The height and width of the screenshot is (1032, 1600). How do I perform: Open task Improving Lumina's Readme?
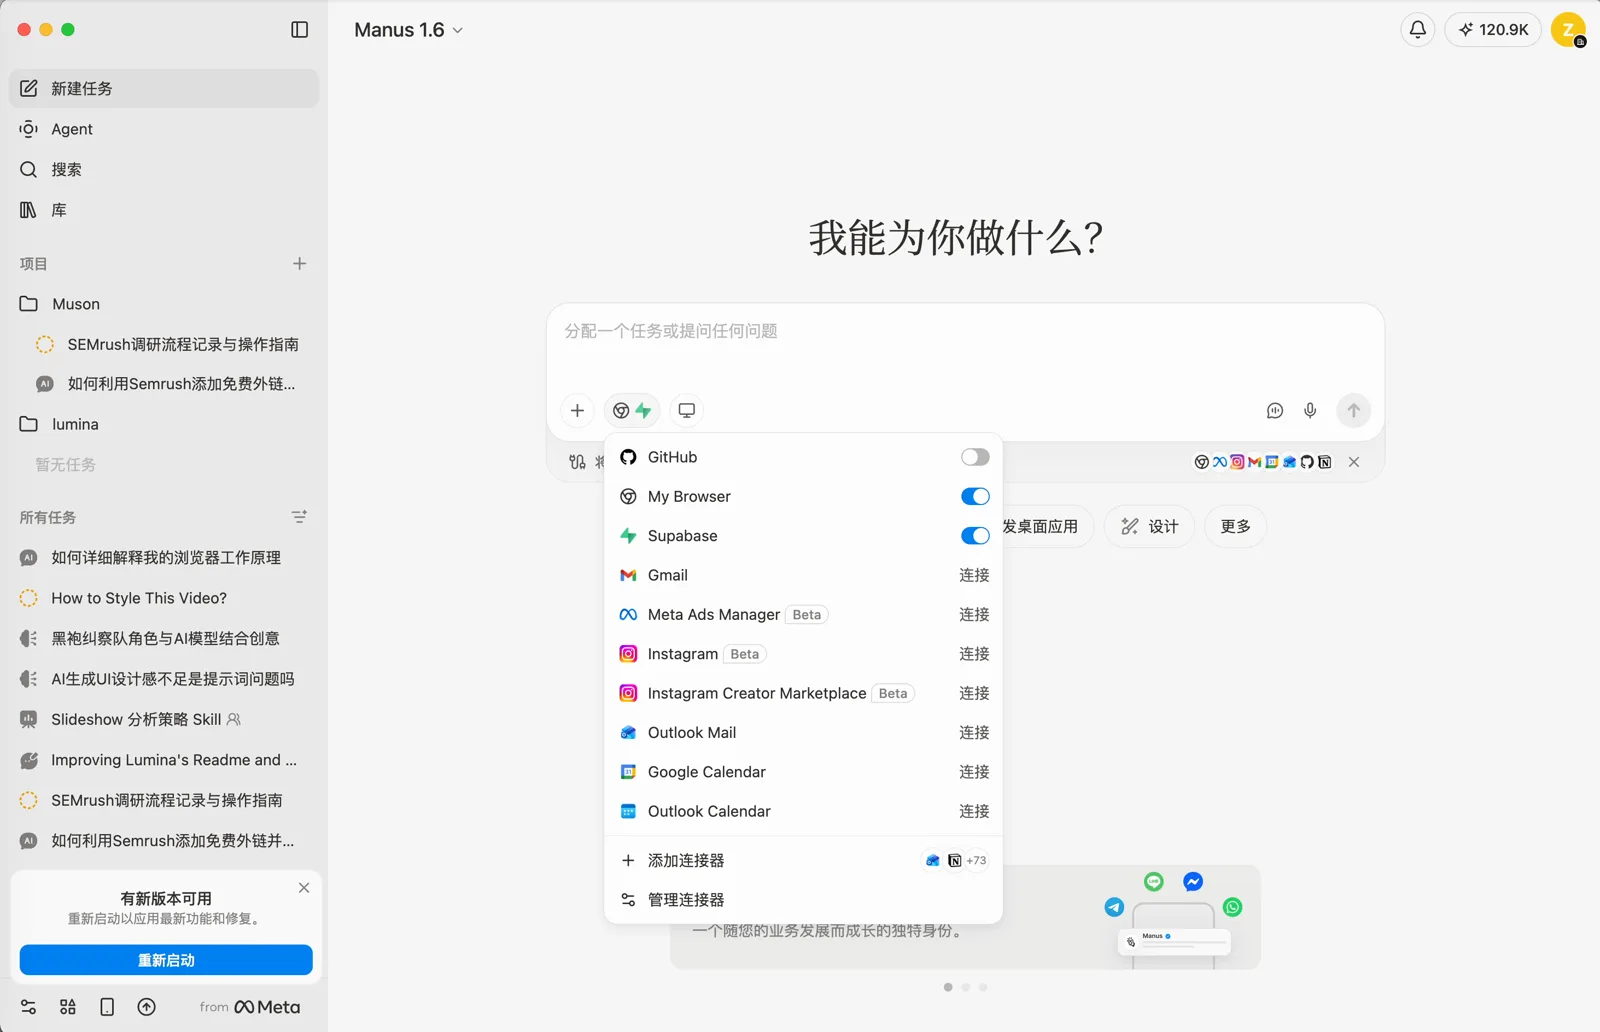pyautogui.click(x=164, y=760)
